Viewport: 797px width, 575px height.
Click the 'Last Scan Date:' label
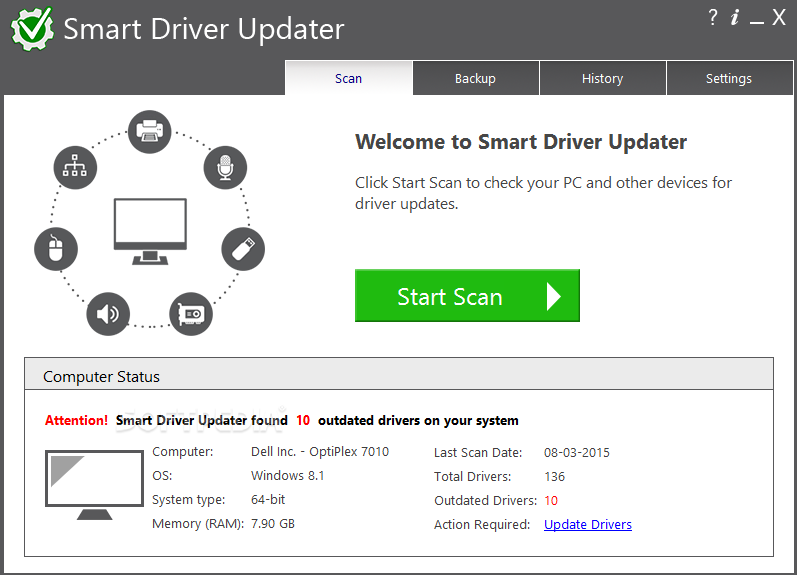tap(478, 452)
